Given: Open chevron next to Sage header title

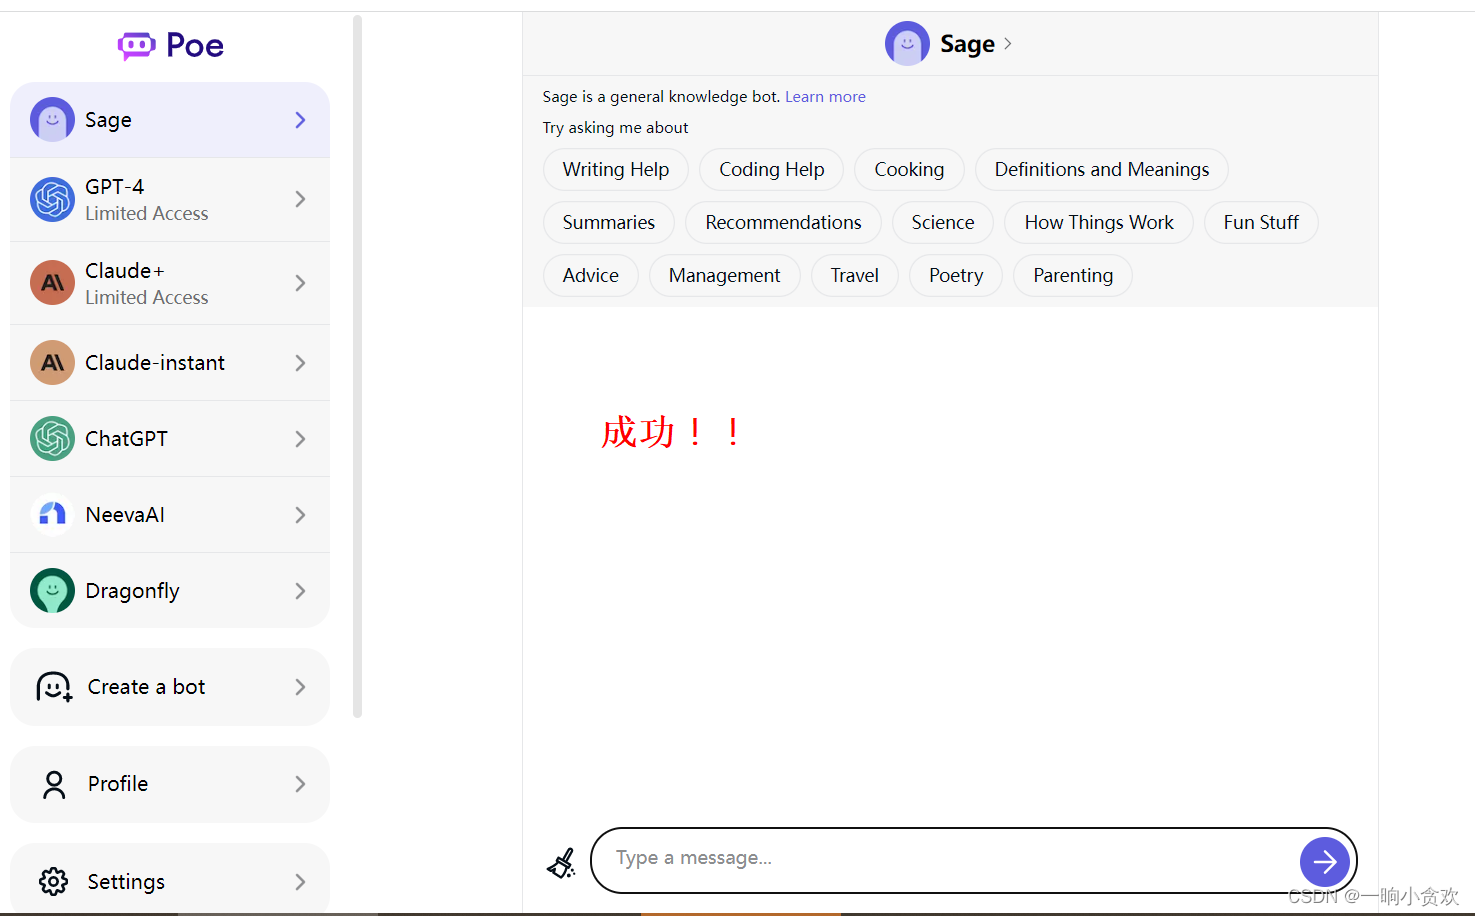Looking at the screenshot, I should (1007, 44).
